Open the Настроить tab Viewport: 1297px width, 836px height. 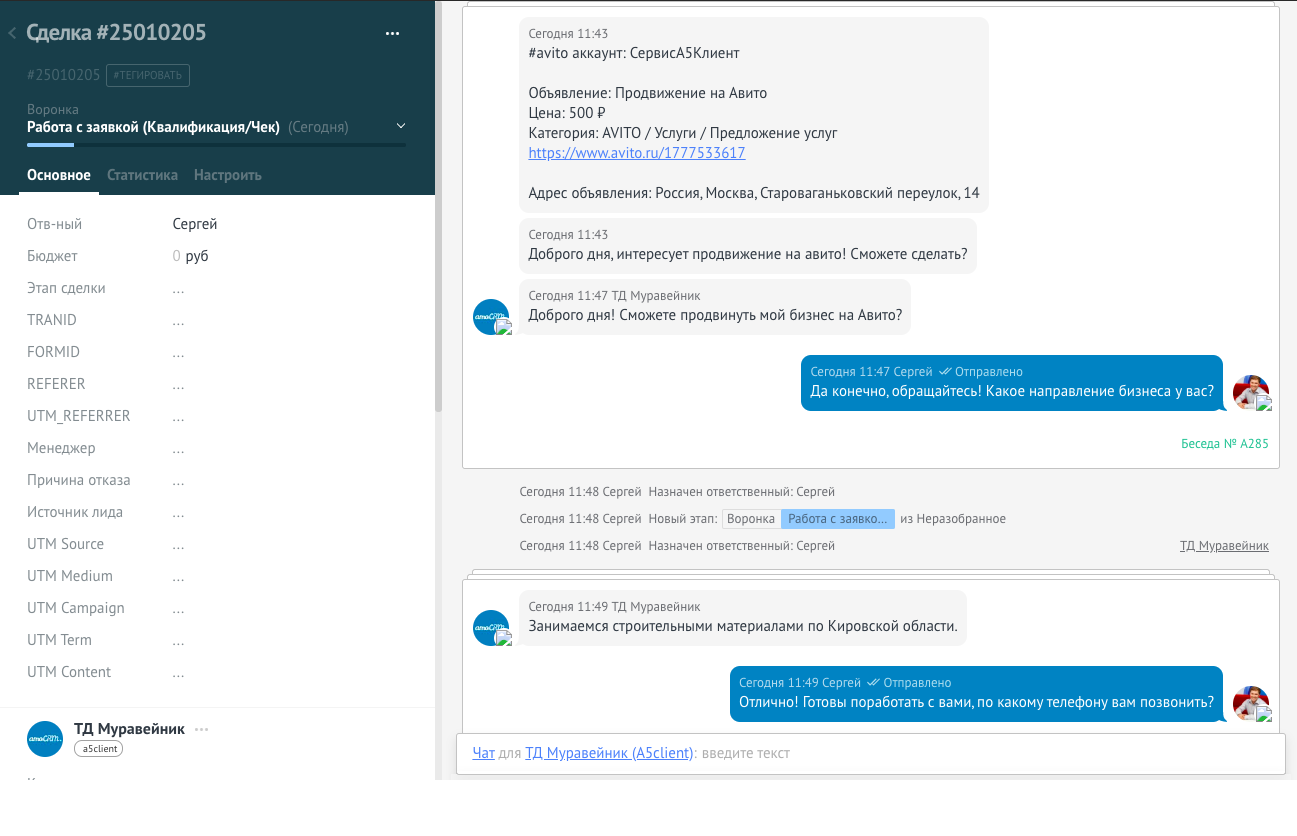(228, 175)
